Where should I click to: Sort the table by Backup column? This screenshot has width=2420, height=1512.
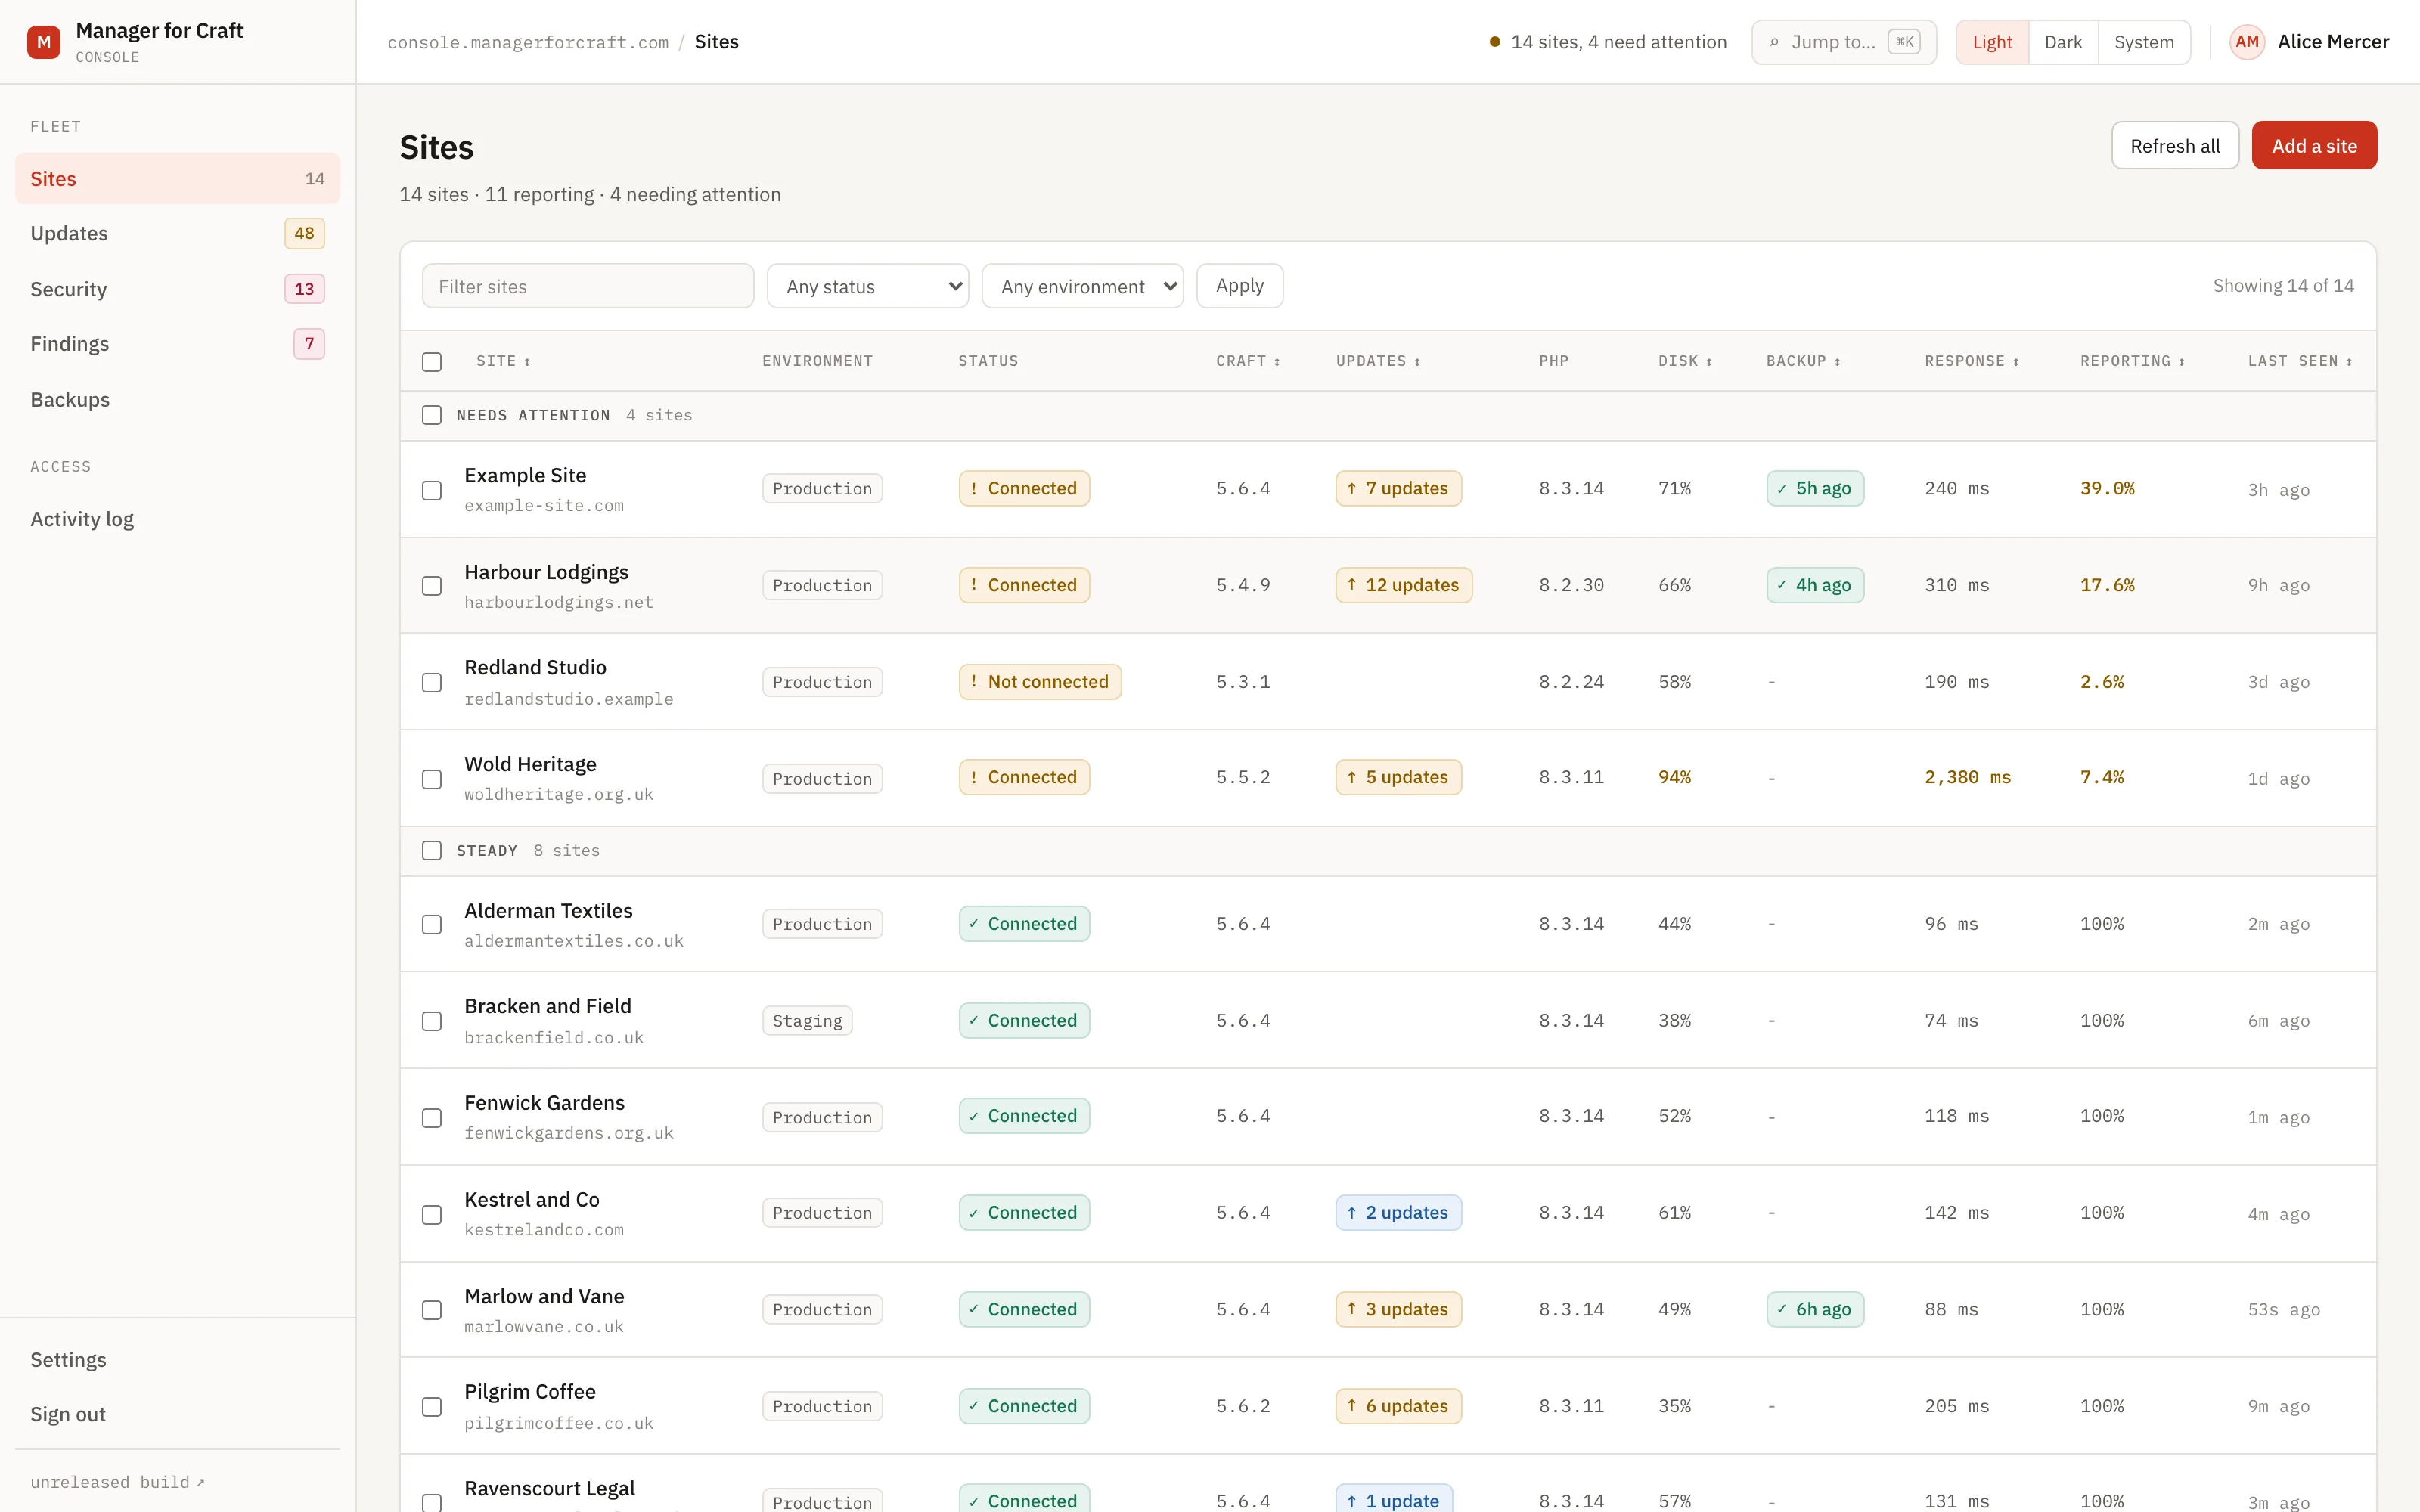[1802, 361]
